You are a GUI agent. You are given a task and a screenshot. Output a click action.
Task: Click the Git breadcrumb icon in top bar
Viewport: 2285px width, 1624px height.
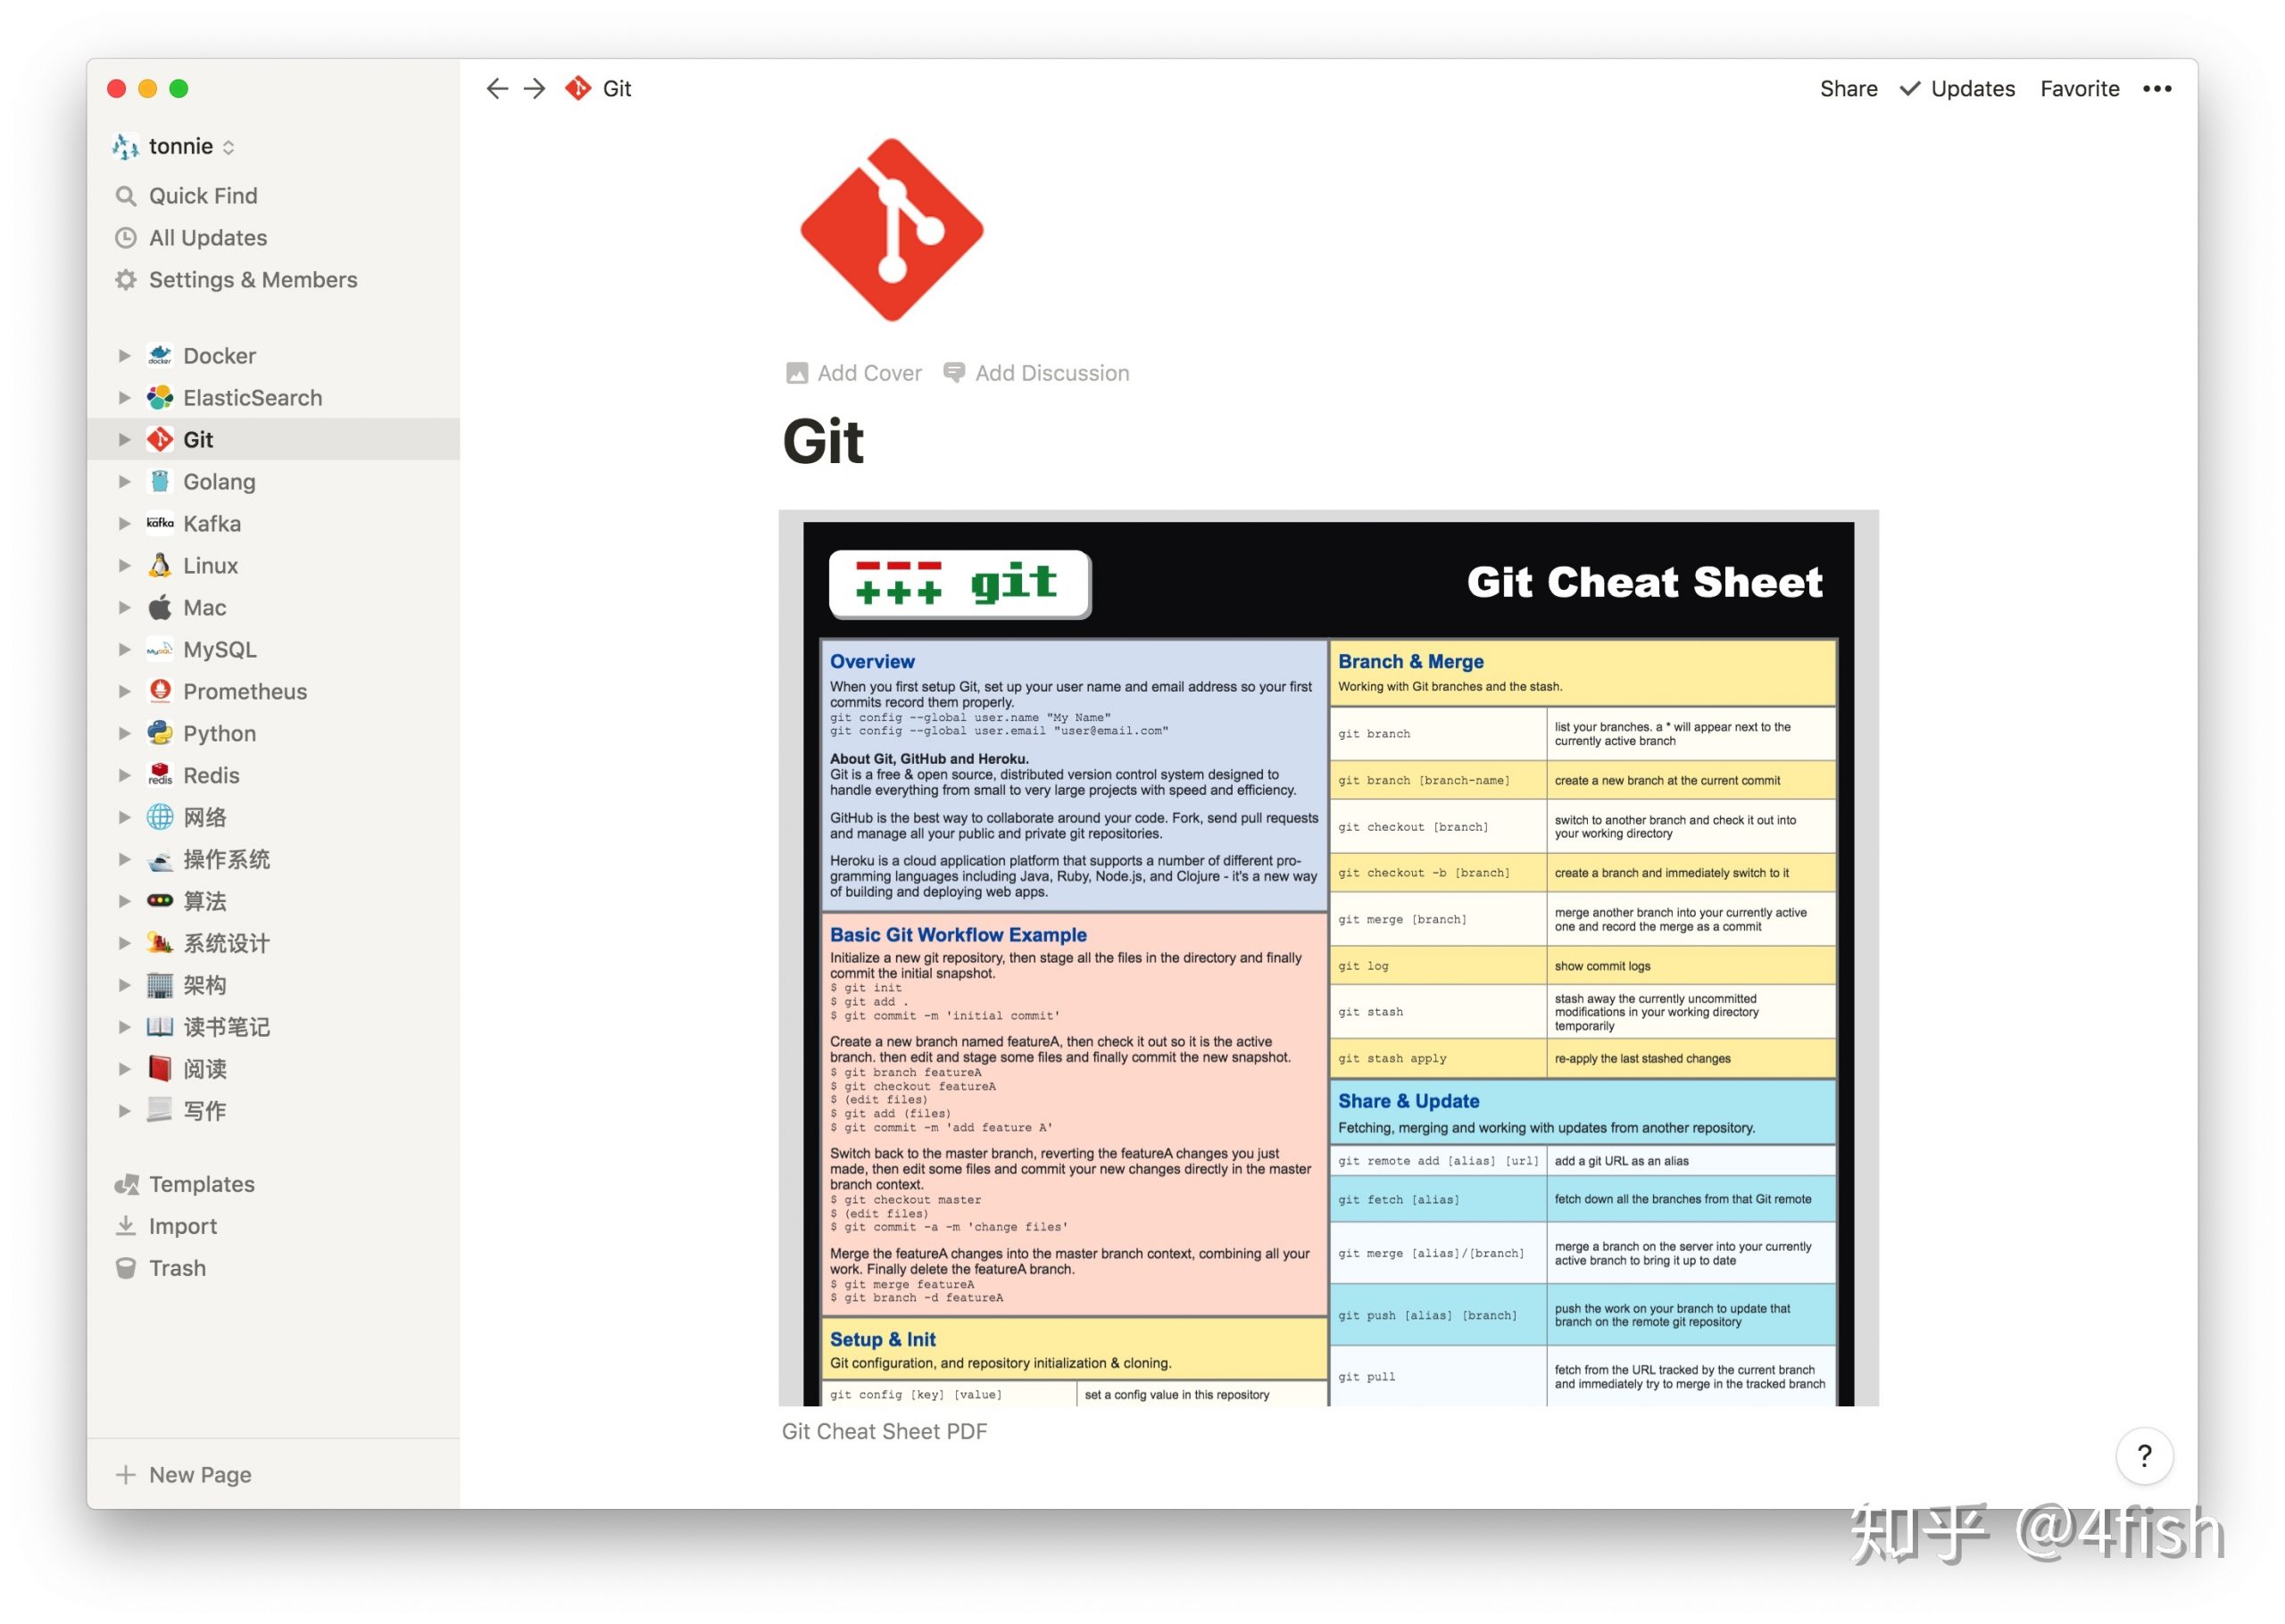pyautogui.click(x=578, y=89)
